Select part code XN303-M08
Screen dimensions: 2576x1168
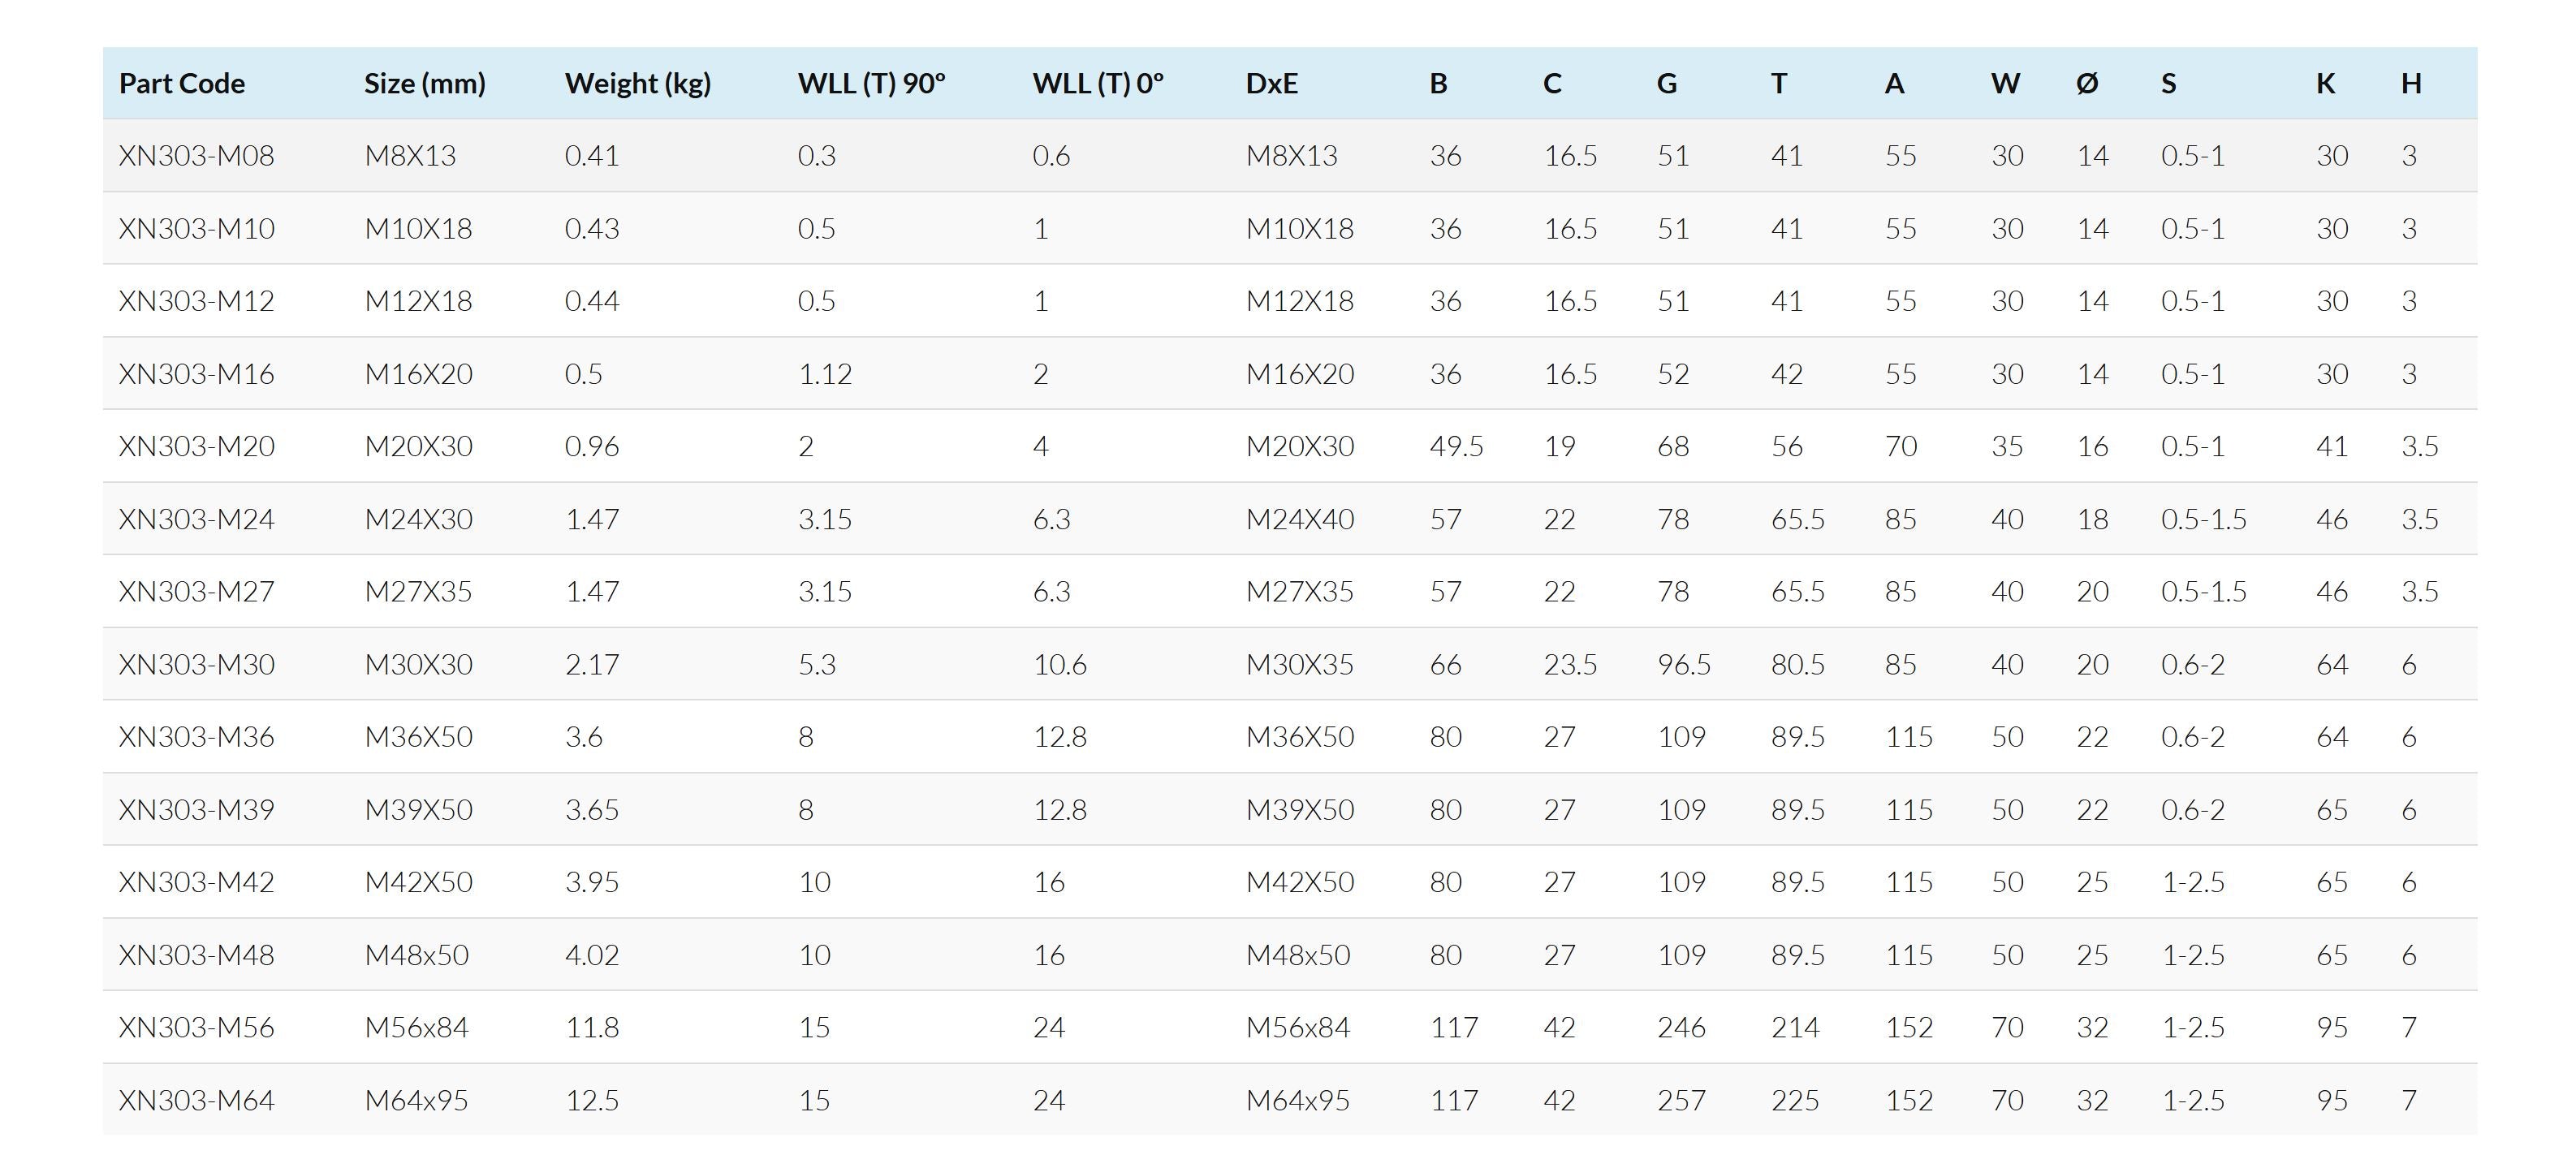[x=196, y=156]
